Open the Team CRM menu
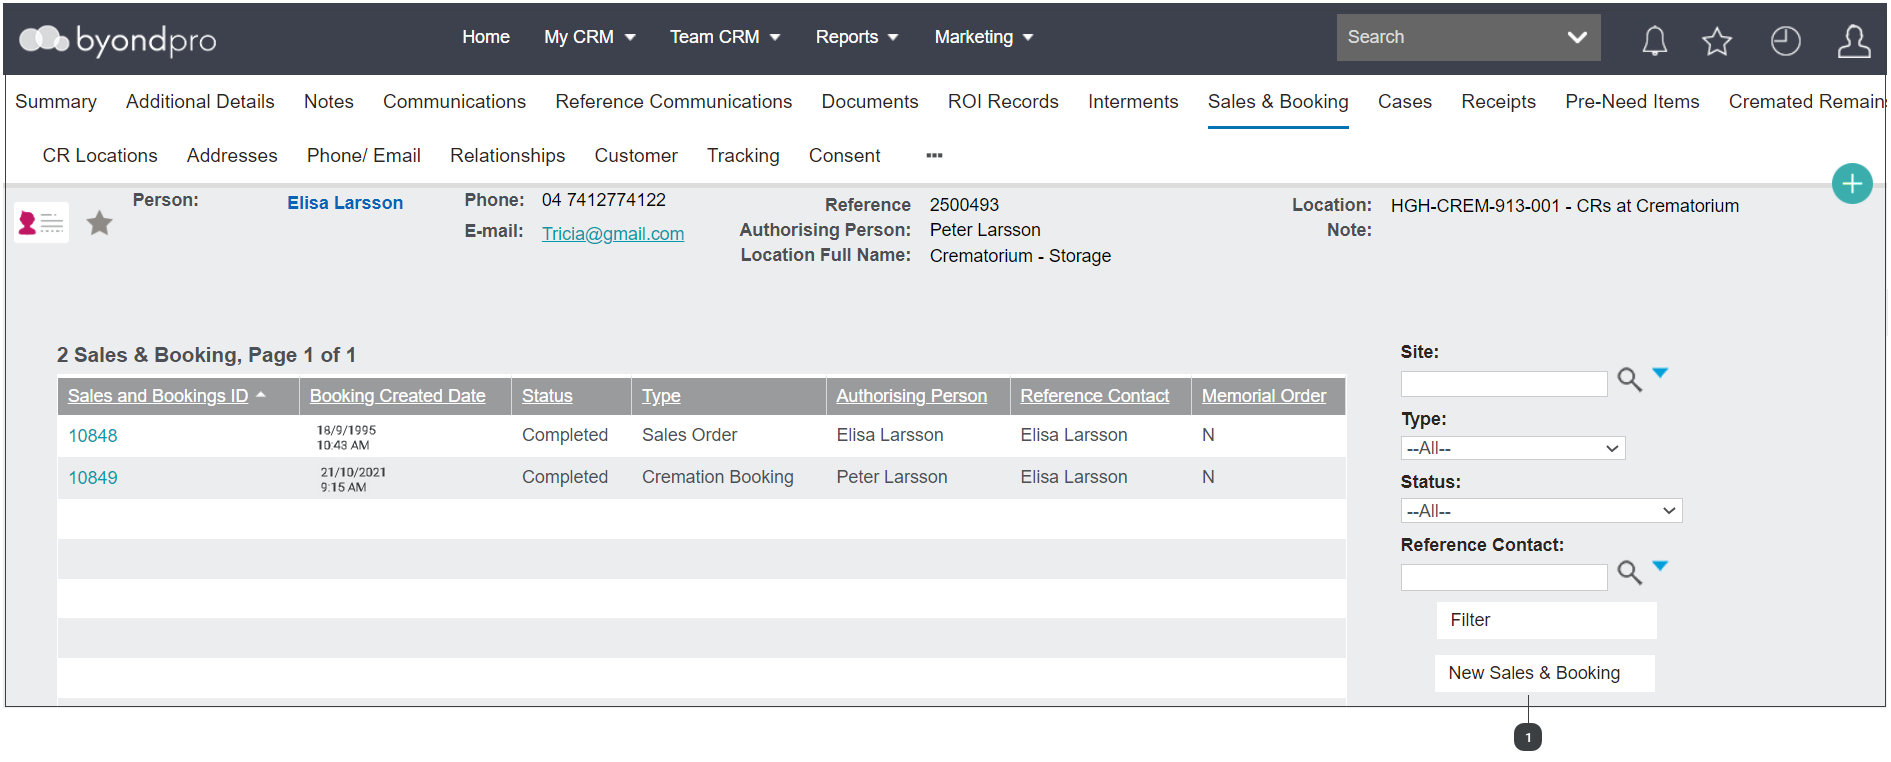 tap(725, 37)
